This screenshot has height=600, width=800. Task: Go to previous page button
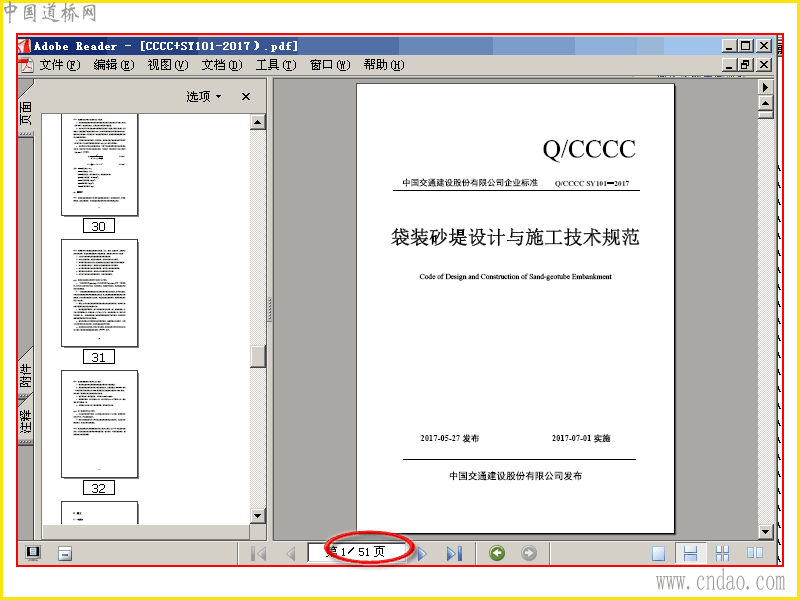(290, 553)
